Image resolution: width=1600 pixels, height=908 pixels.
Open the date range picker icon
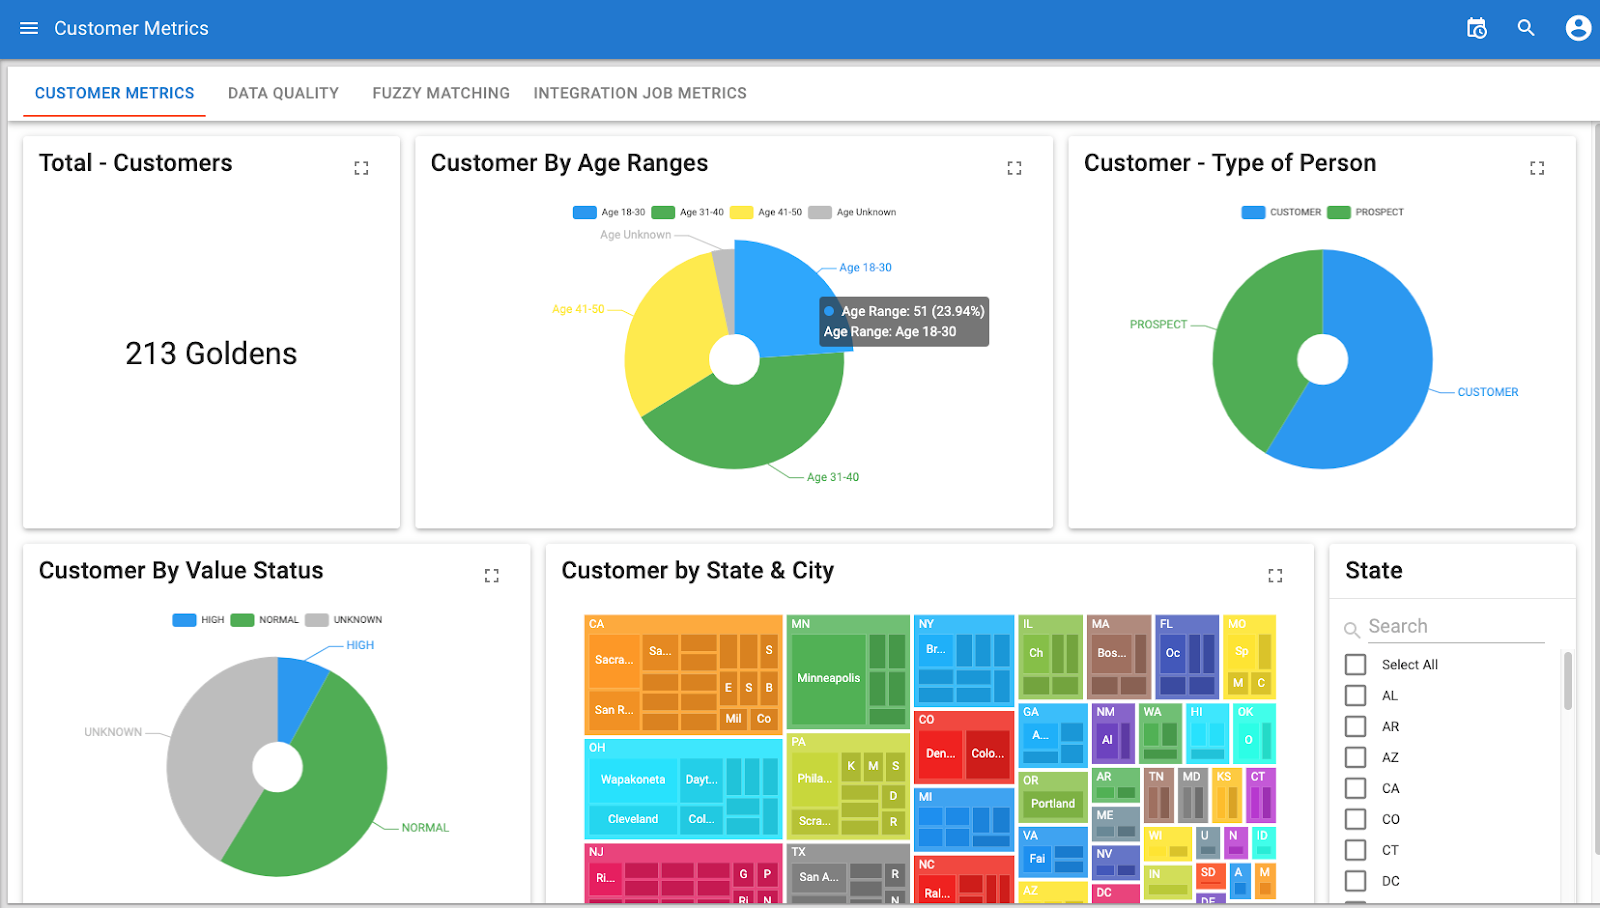click(x=1477, y=28)
